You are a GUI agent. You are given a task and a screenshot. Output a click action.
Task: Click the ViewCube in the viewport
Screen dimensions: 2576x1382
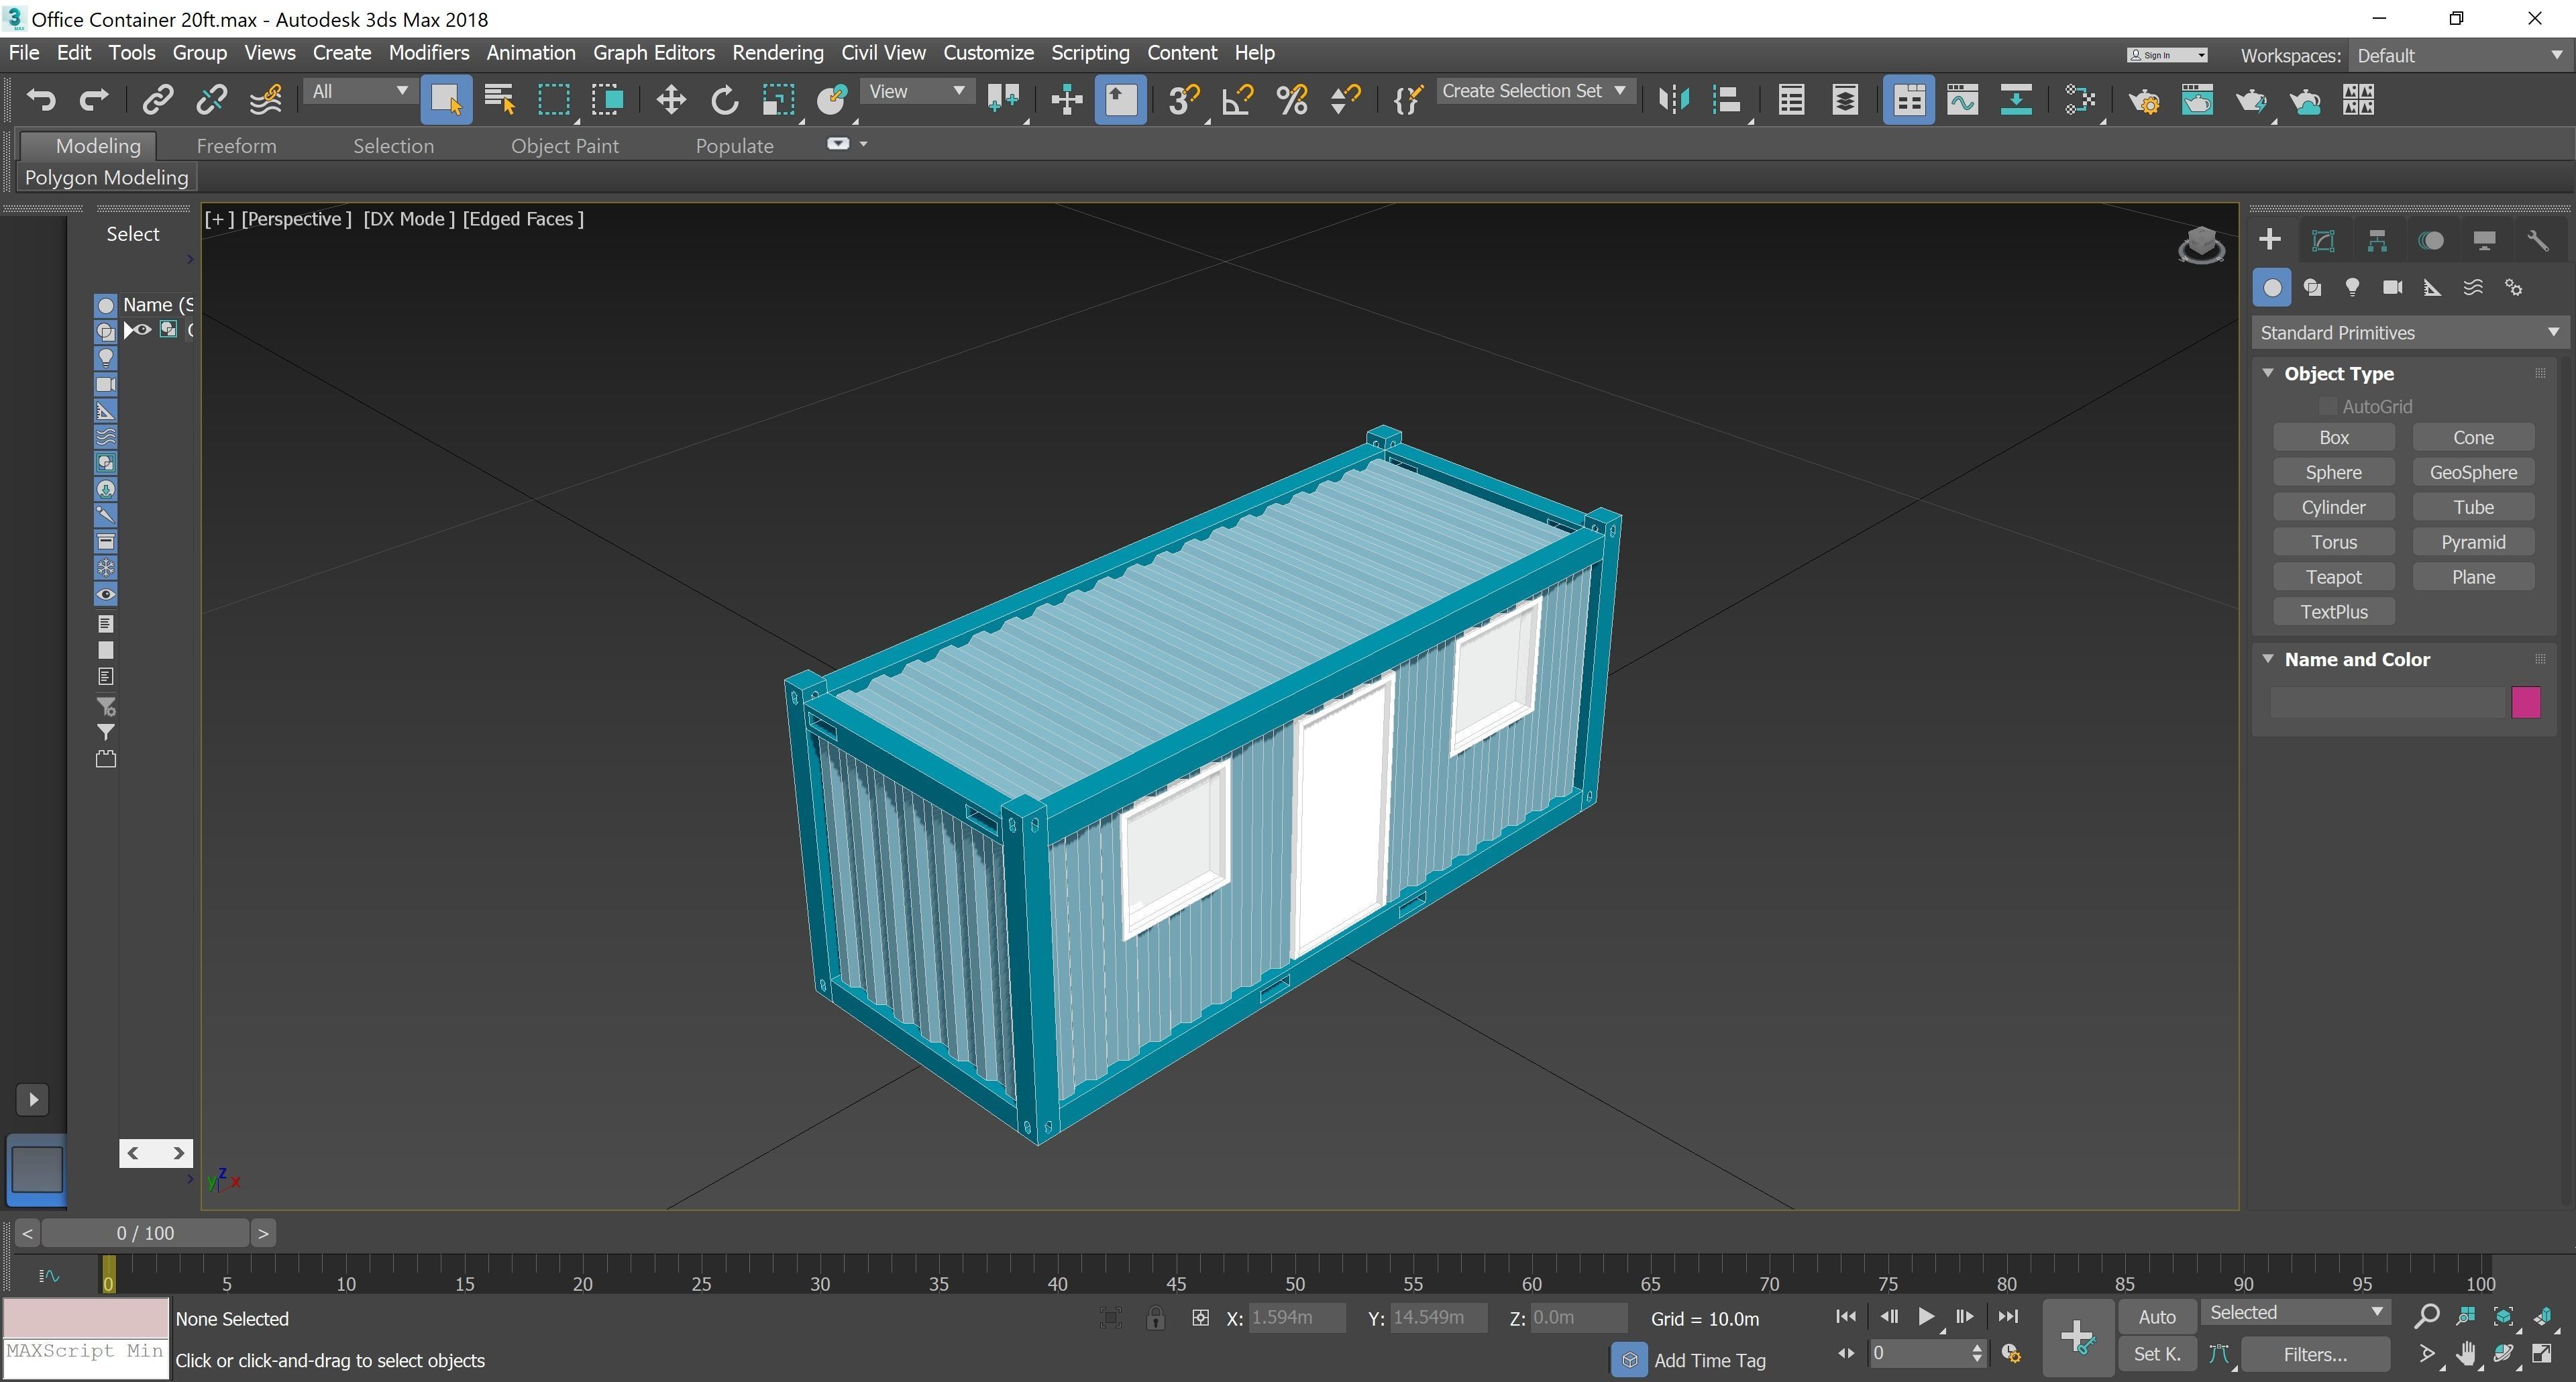pos(2201,245)
